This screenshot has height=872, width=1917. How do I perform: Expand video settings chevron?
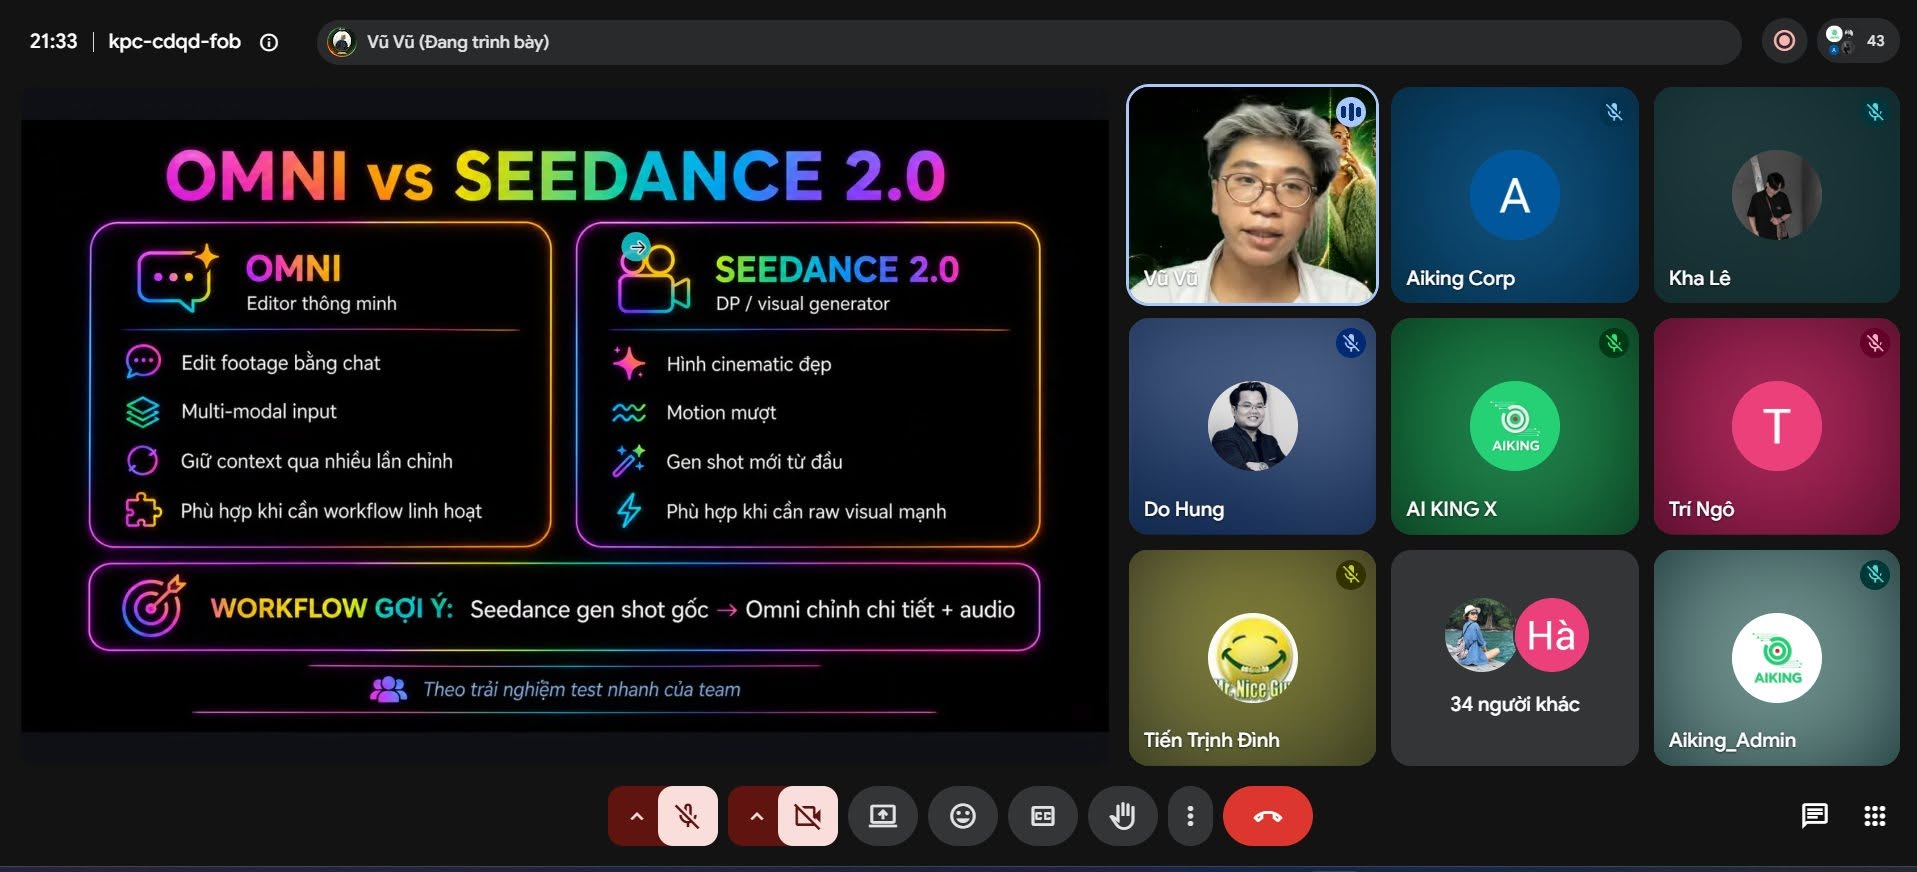coord(756,816)
